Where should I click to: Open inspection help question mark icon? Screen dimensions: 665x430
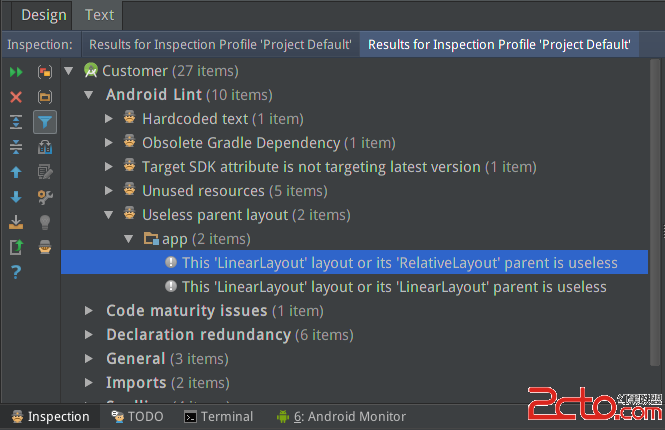click(x=16, y=272)
